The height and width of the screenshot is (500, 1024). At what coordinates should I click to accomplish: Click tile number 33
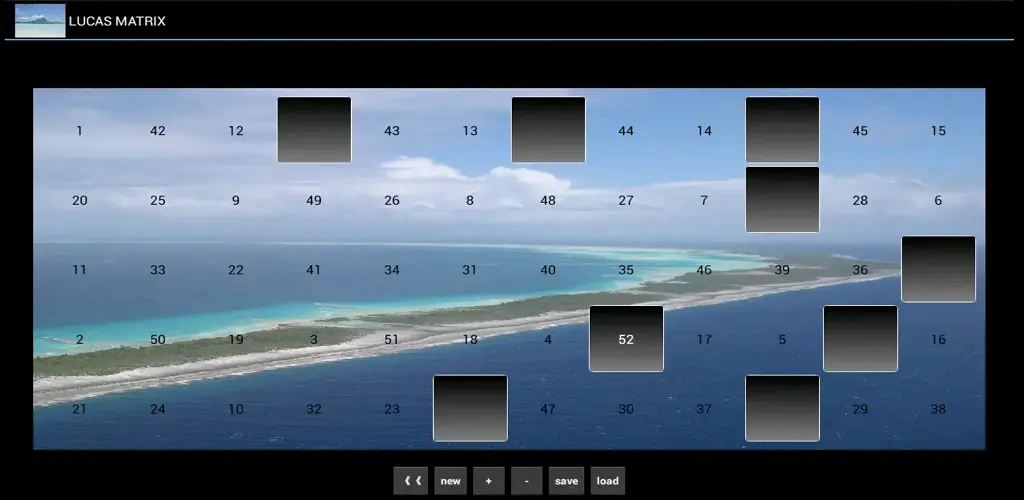click(157, 270)
